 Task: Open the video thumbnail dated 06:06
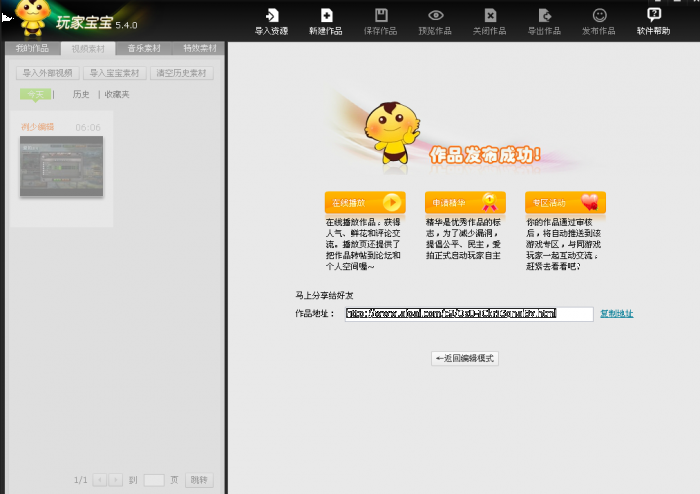point(62,166)
